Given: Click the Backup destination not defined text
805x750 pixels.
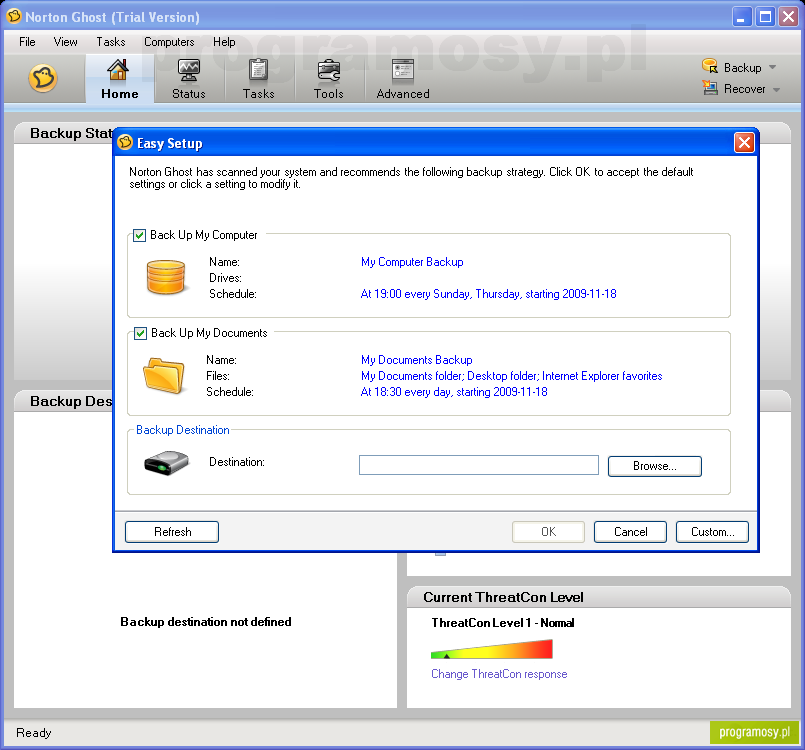Looking at the screenshot, I should tap(206, 622).
